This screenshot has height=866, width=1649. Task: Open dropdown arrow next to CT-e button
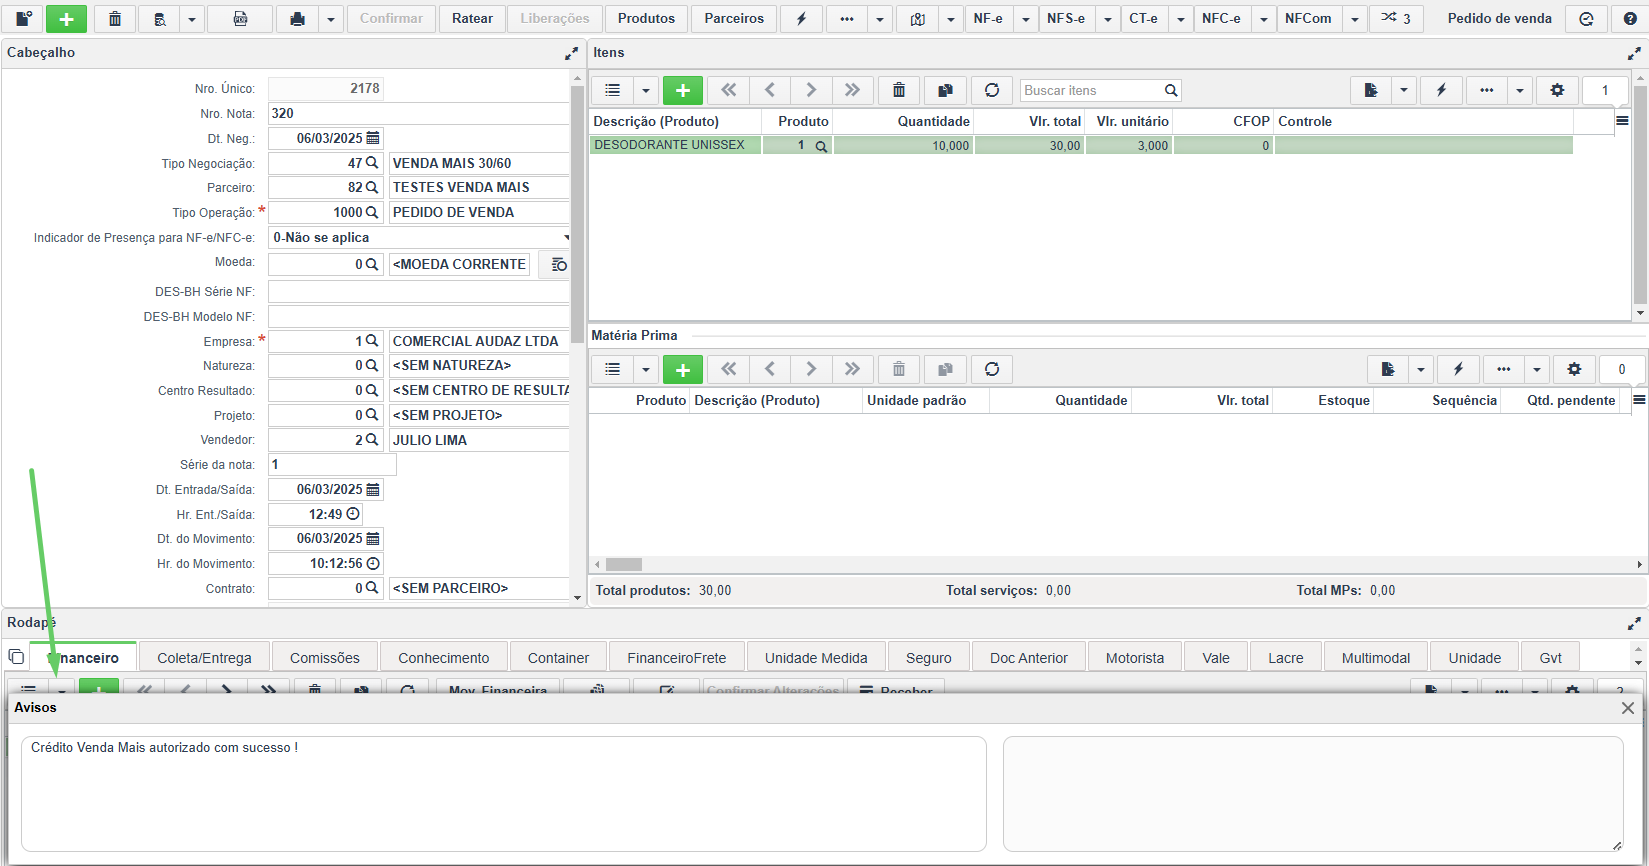[1180, 19]
